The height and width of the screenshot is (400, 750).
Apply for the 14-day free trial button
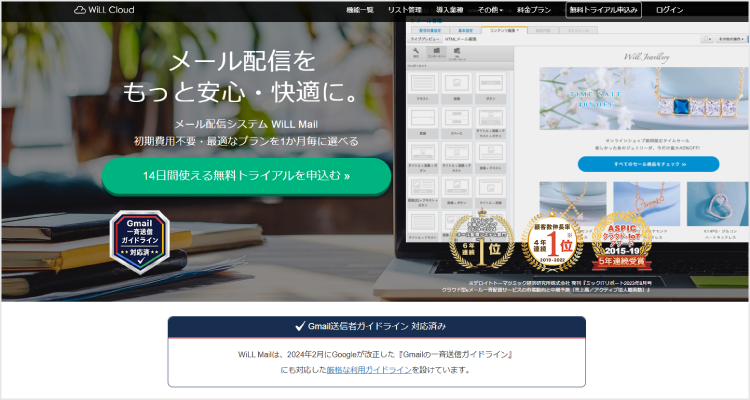(246, 176)
